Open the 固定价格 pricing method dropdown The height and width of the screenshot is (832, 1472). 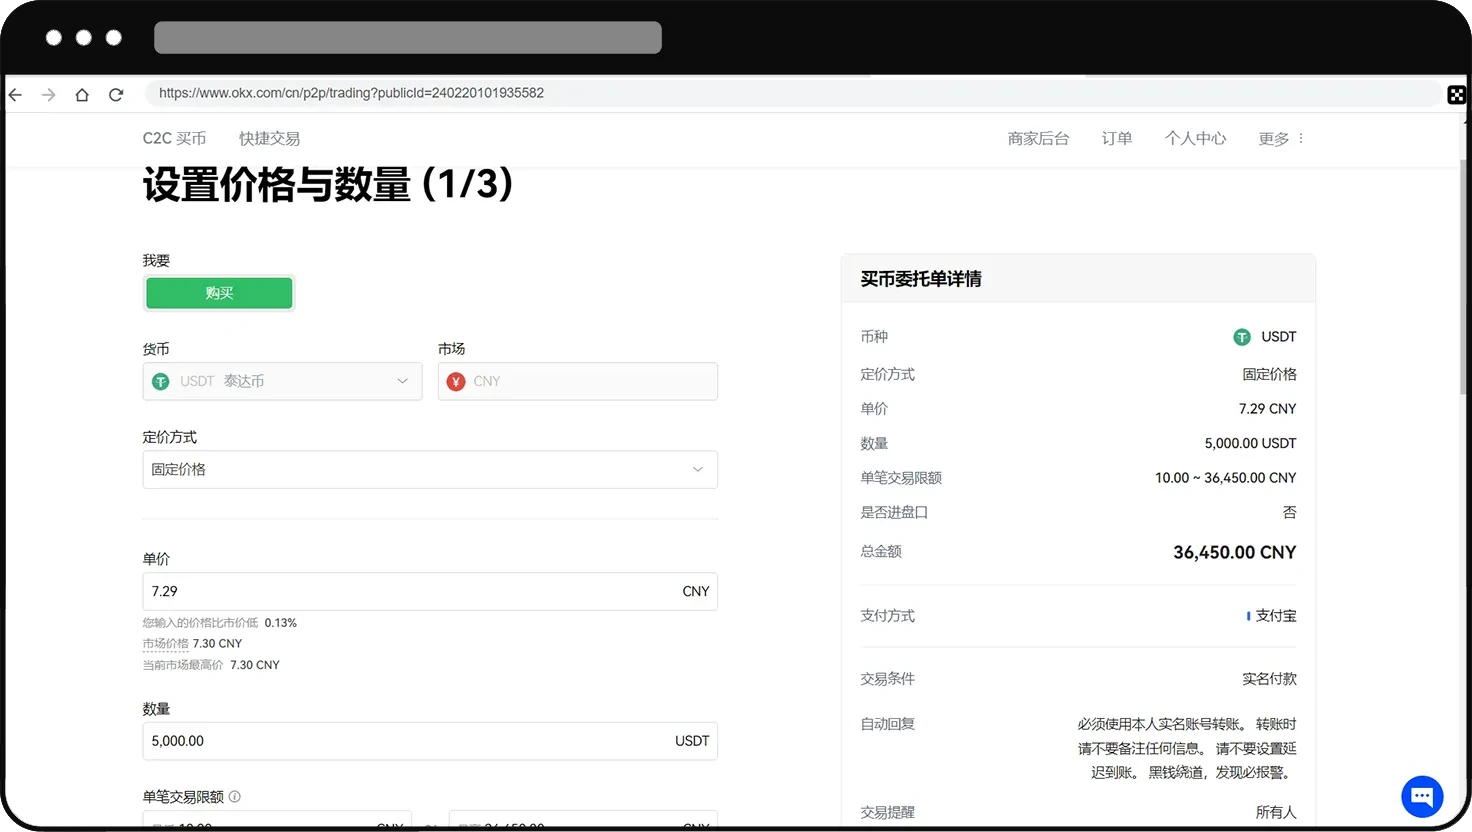click(x=430, y=470)
